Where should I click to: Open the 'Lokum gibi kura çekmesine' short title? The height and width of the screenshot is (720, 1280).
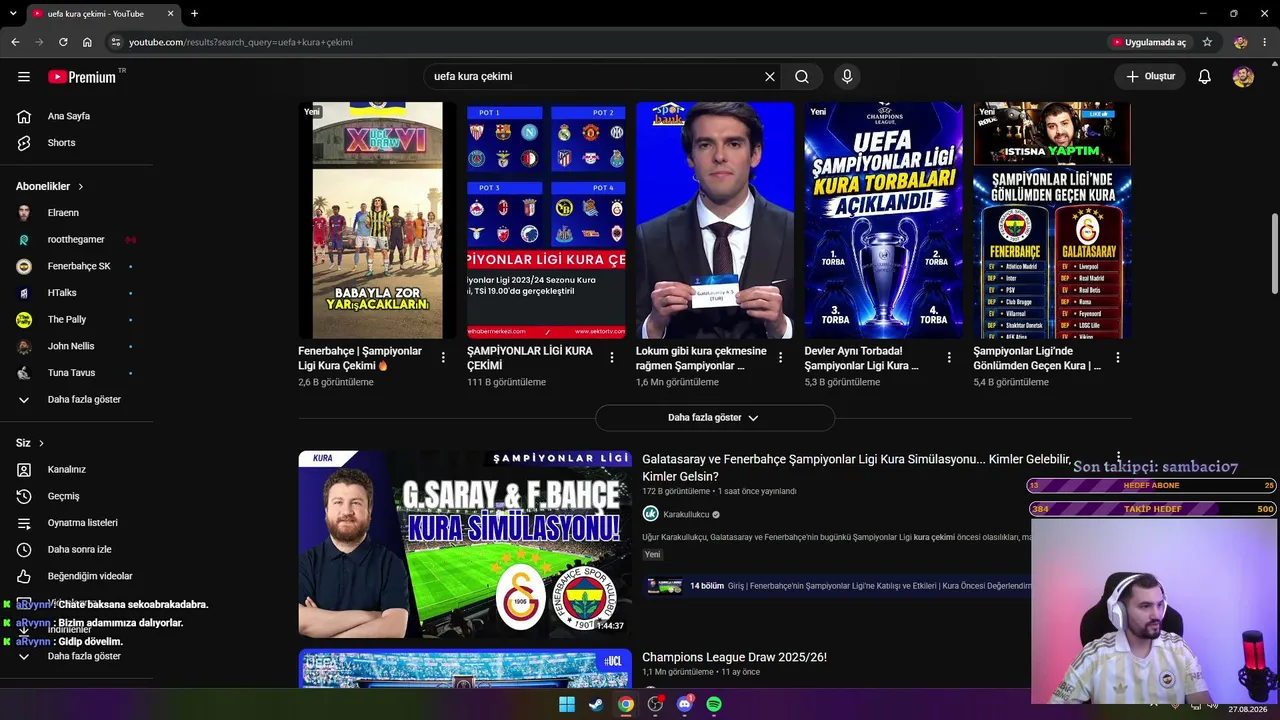[701, 358]
